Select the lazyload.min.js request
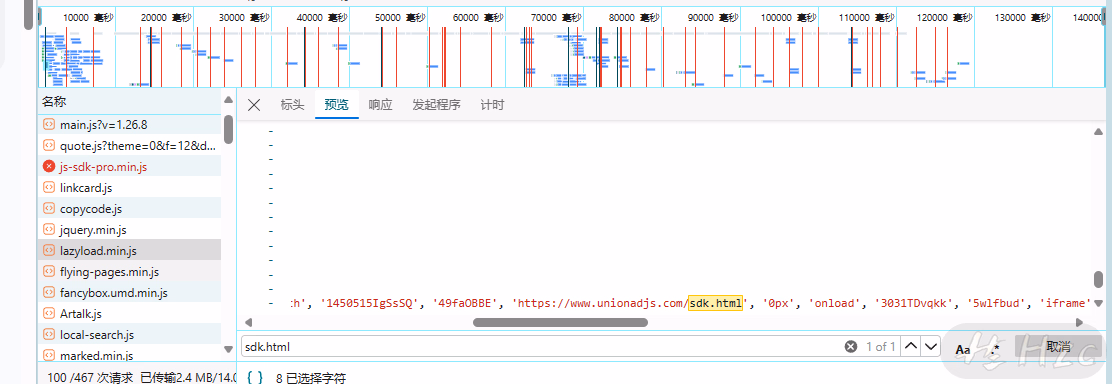The image size is (1112, 384). 130,251
